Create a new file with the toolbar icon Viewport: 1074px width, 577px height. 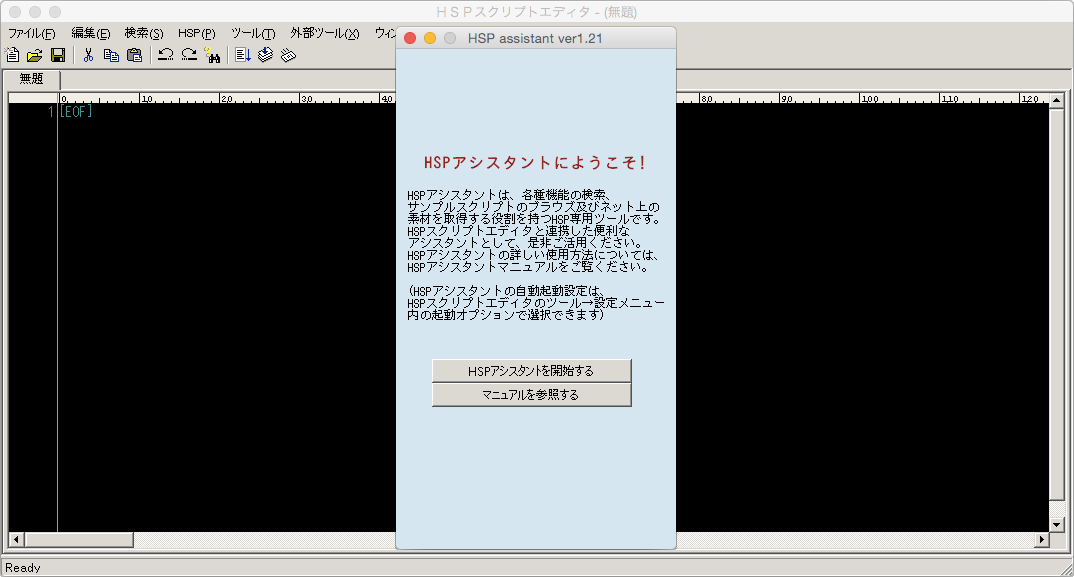pyautogui.click(x=12, y=55)
